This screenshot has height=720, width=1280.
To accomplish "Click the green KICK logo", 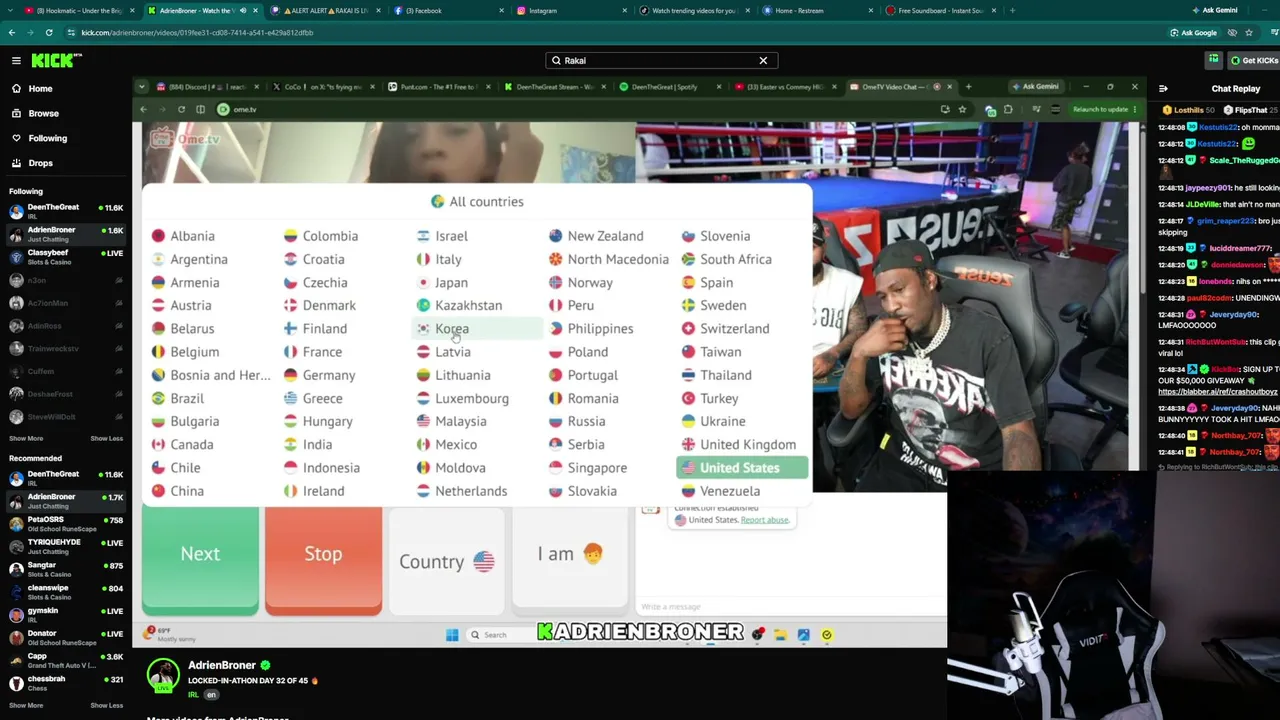I will click(52, 61).
